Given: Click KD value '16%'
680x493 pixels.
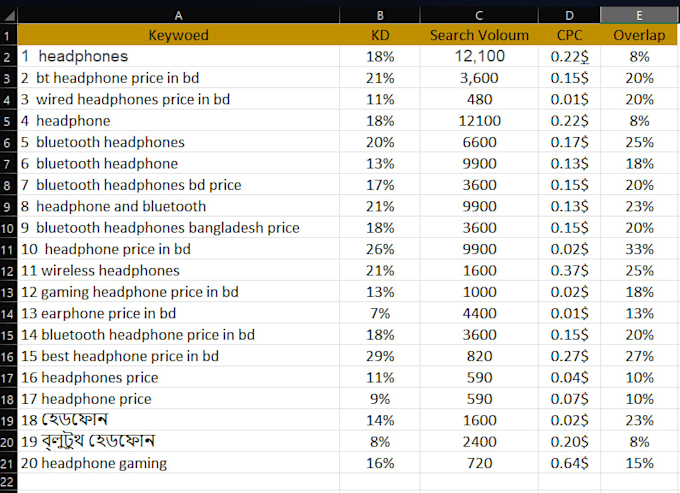Looking at the screenshot, I should coord(380,463).
